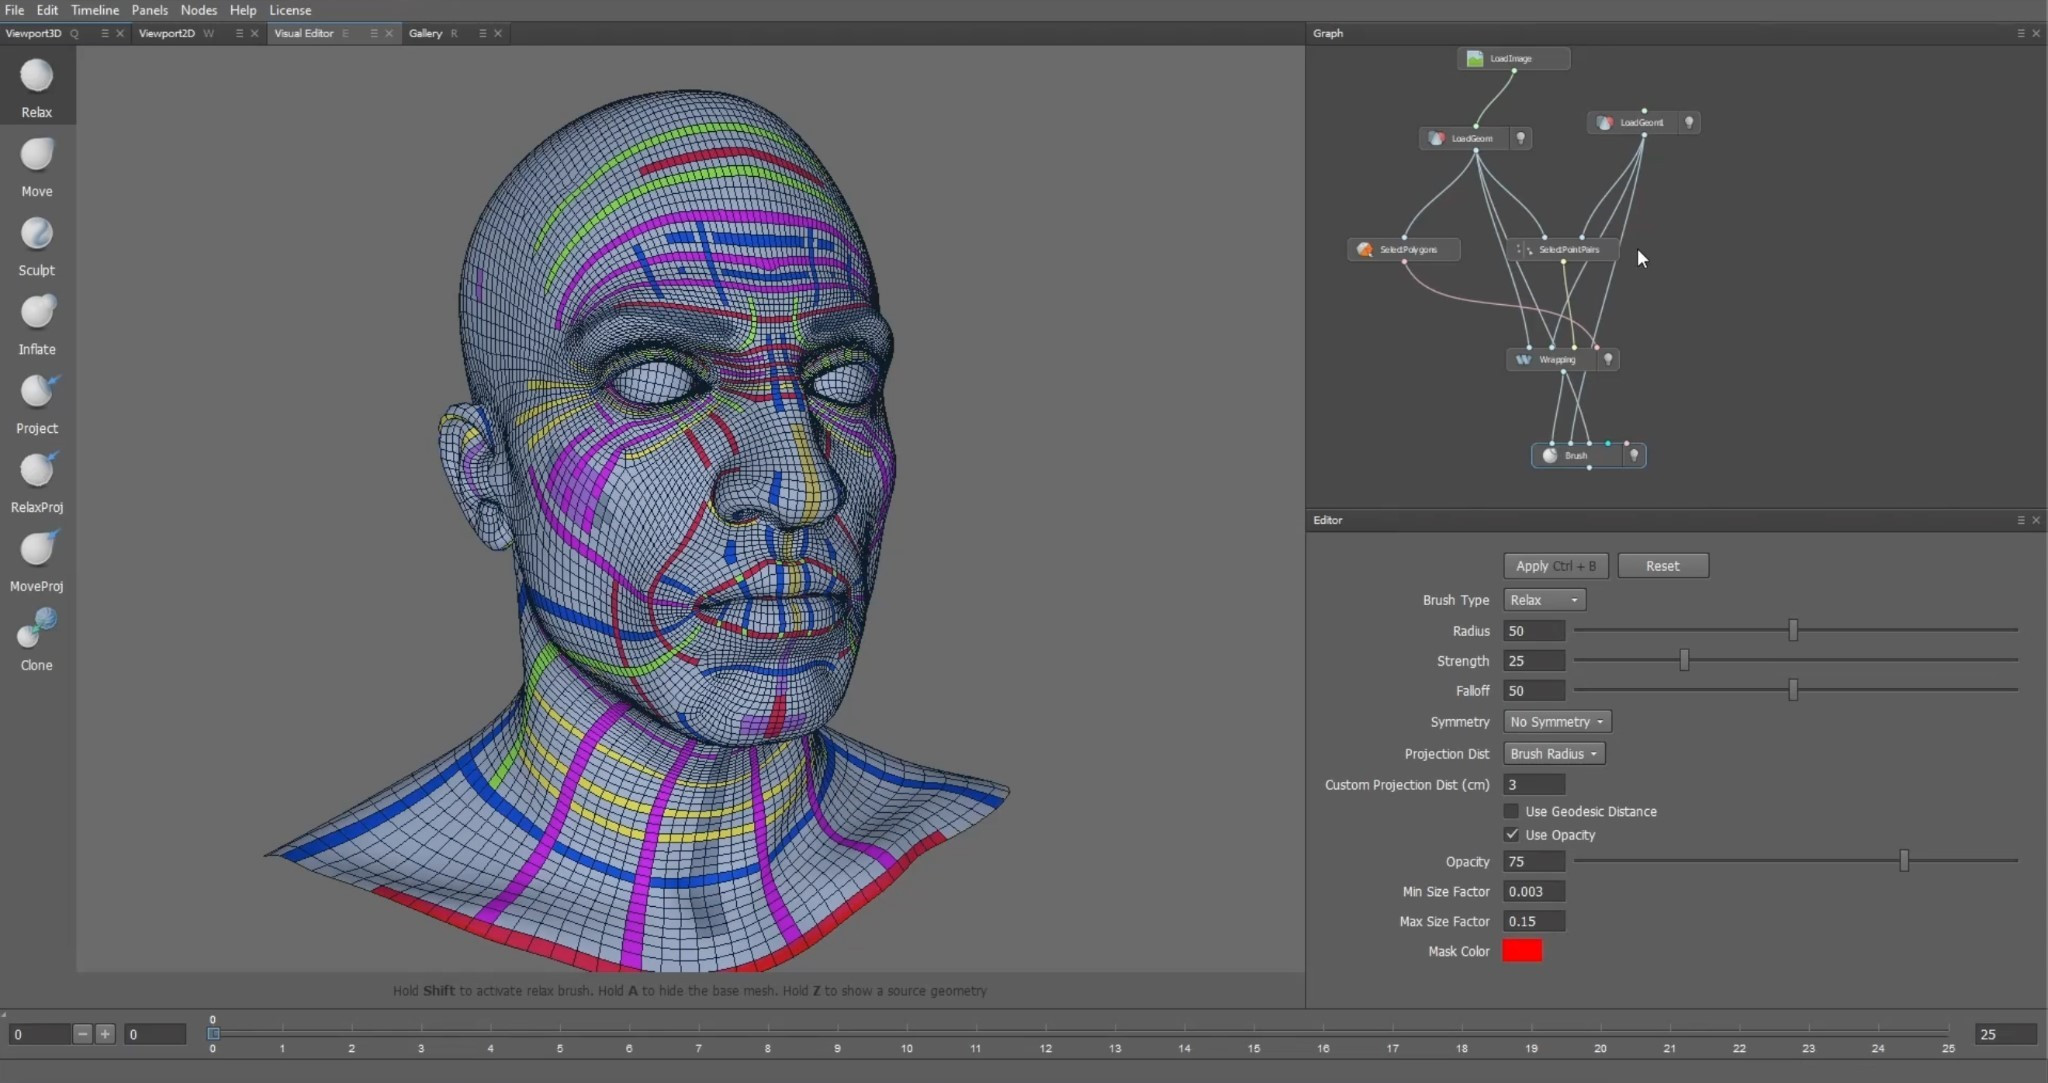Viewport: 2048px width, 1083px height.
Task: Open the Projection Dist dropdown
Action: (1553, 754)
